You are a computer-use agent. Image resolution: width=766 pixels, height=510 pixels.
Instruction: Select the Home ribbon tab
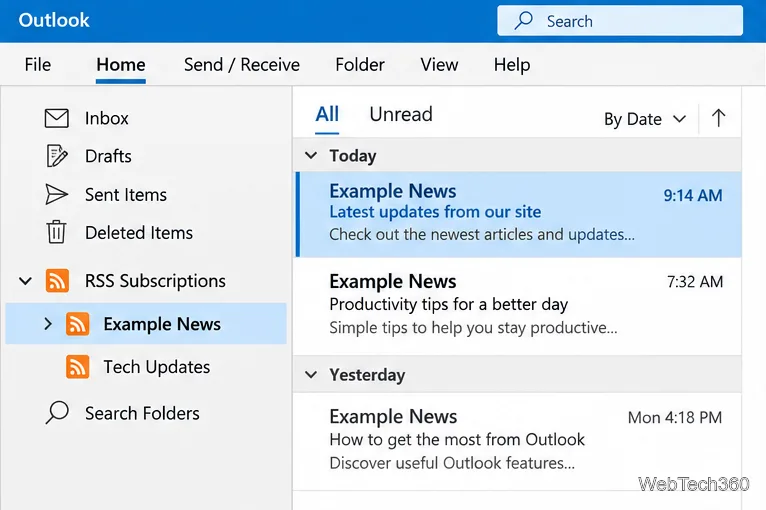pyautogui.click(x=121, y=64)
